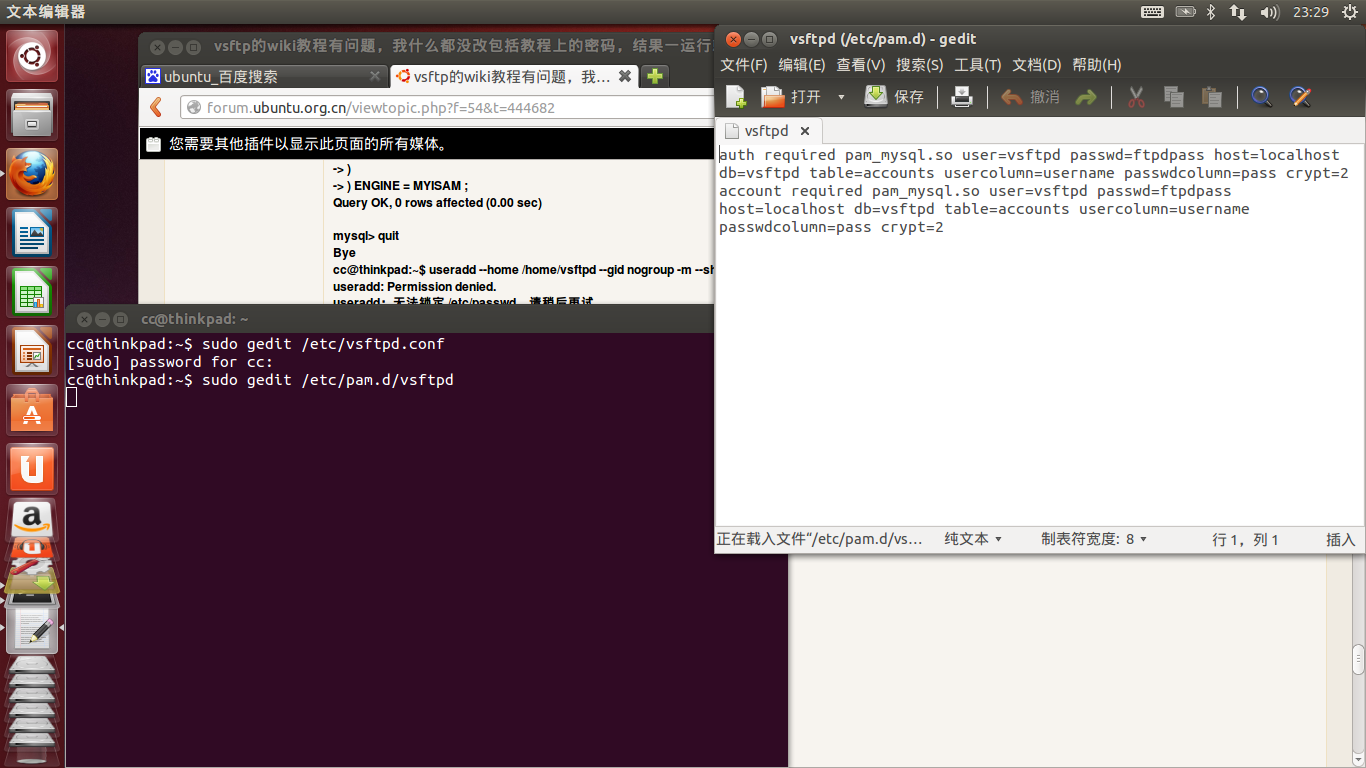Open the 制表符宽度: 8 tab width dropdown
1366x768 pixels.
click(1094, 539)
